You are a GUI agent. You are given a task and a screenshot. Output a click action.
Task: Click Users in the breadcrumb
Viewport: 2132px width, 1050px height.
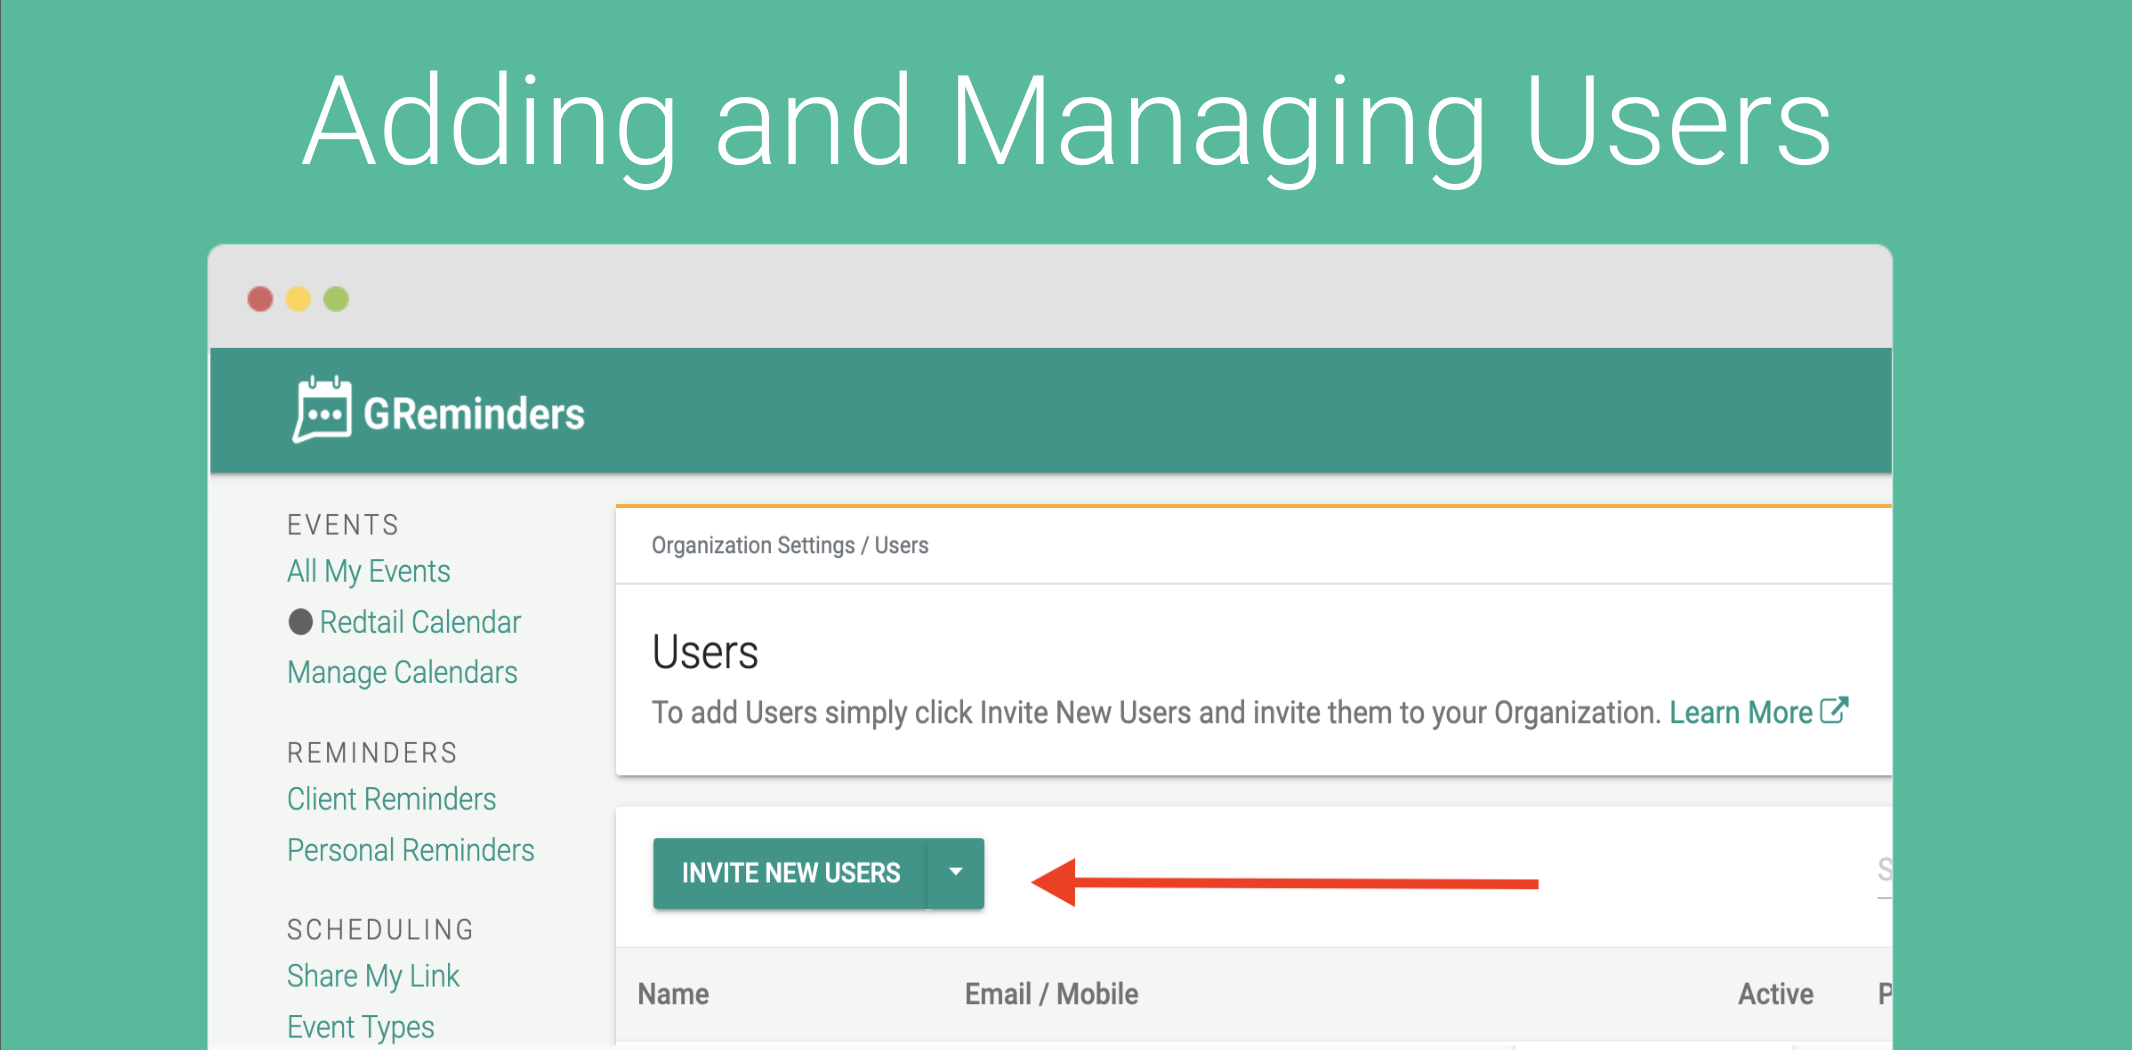click(x=901, y=545)
